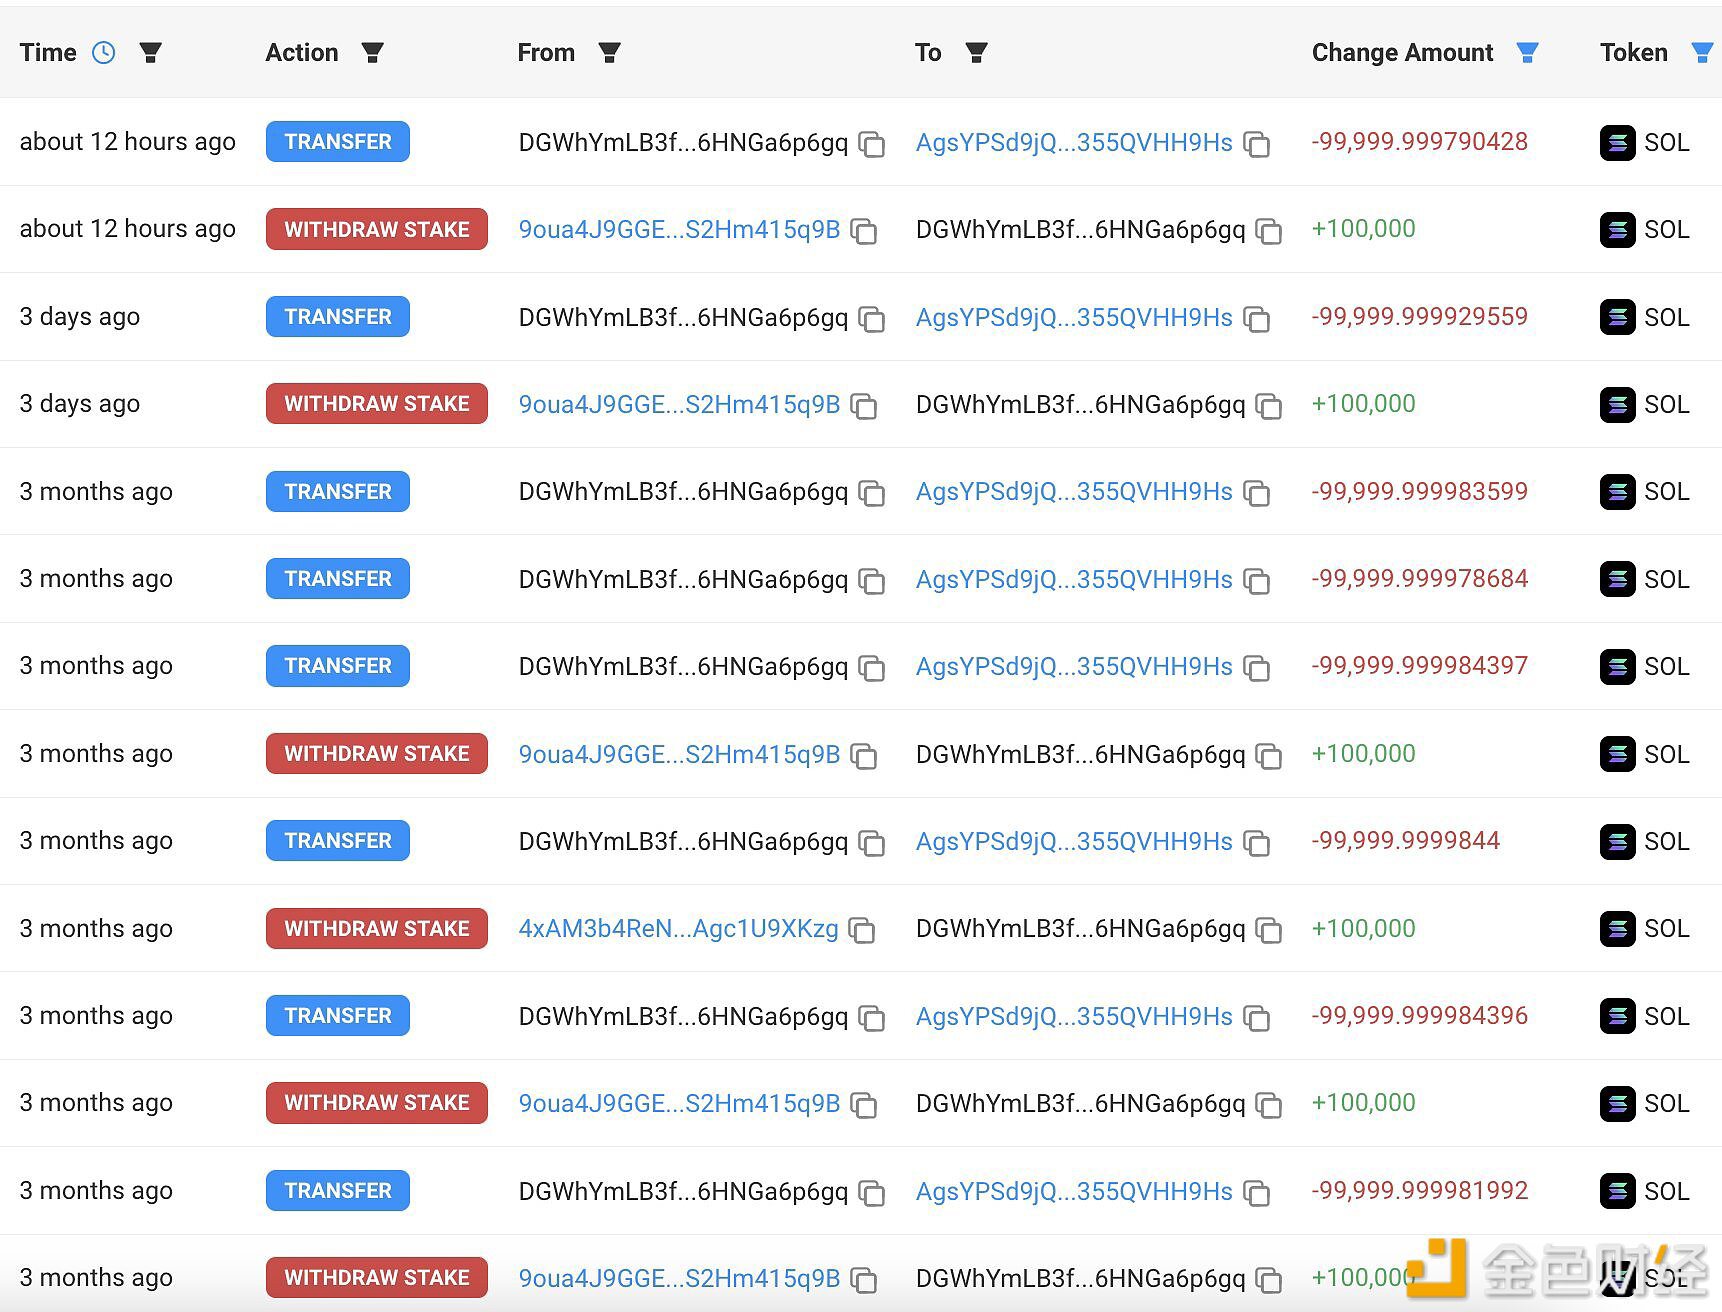Open the From column filter
The width and height of the screenshot is (1722, 1312).
tap(609, 53)
